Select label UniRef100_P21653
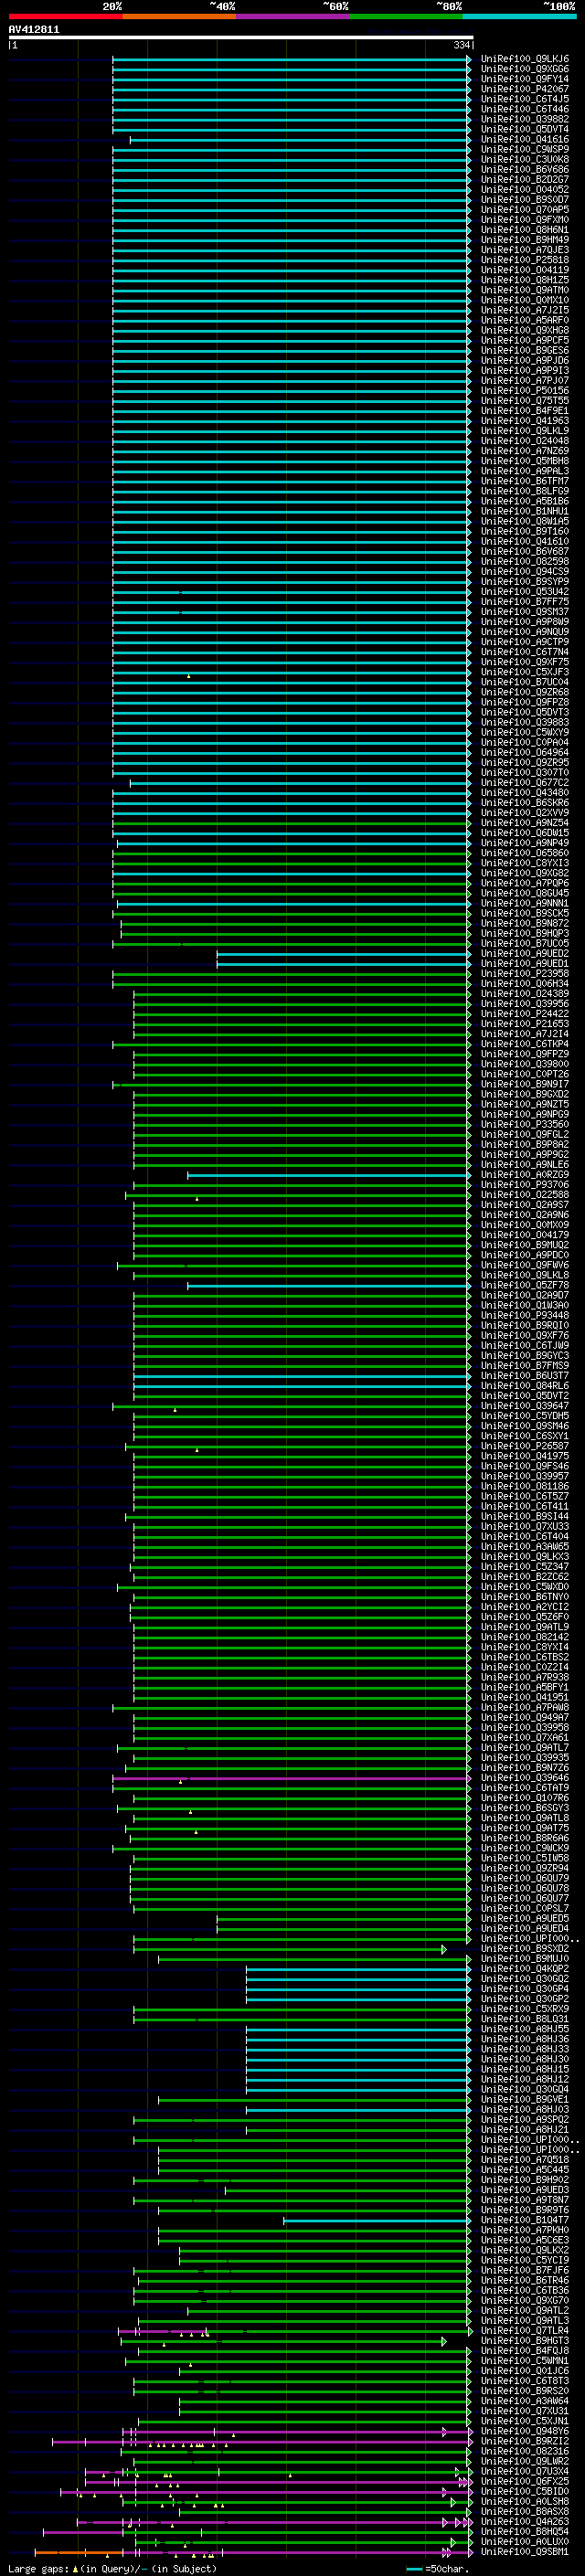This screenshot has height=2576, width=585. (524, 1024)
